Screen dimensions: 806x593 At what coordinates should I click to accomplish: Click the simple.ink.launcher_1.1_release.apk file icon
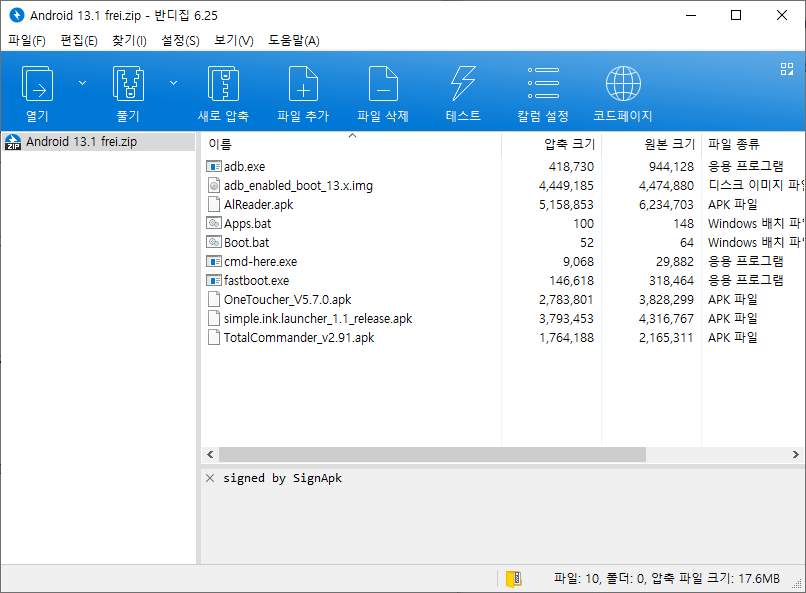214,319
